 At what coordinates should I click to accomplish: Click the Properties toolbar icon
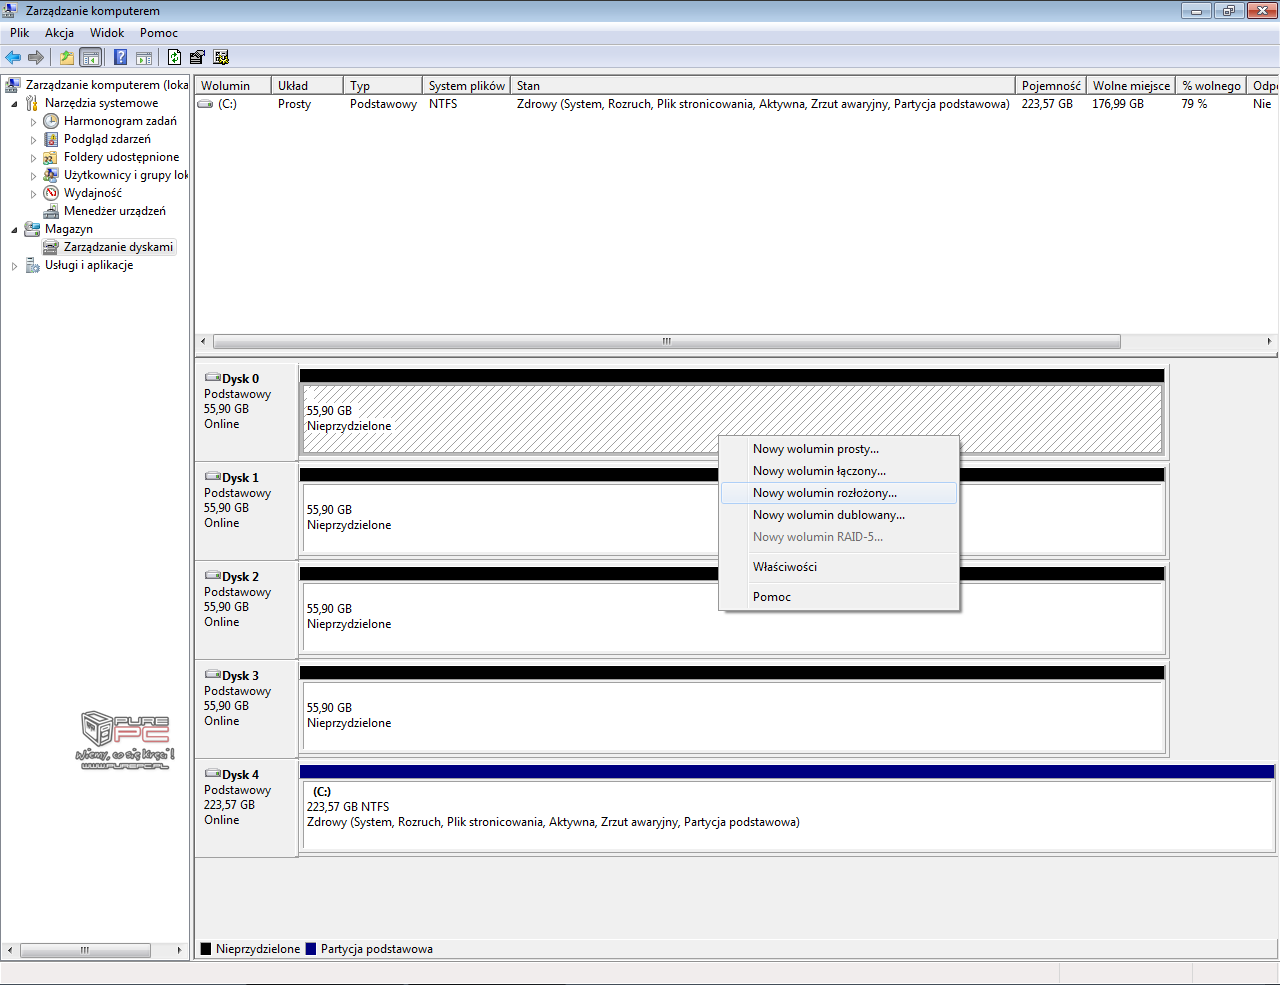pyautogui.click(x=197, y=58)
